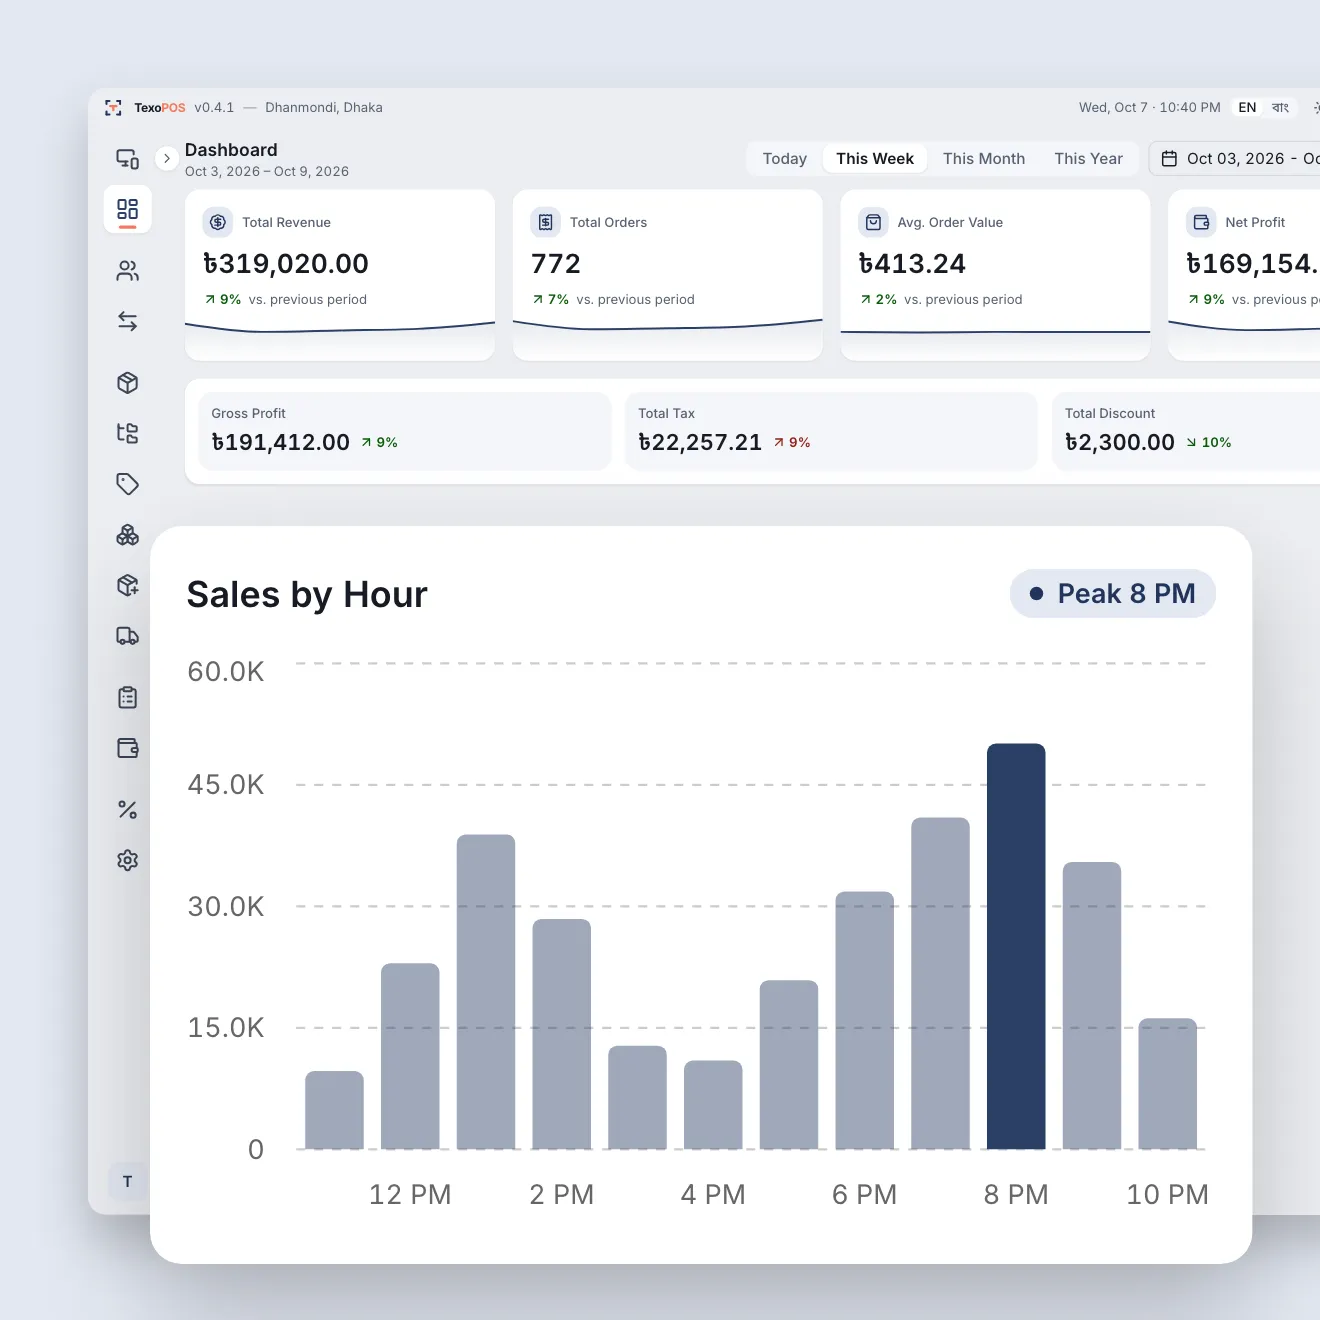Viewport: 1320px width, 1320px height.
Task: Click the 7% vs. previous period on Total Orders
Action: [613, 299]
